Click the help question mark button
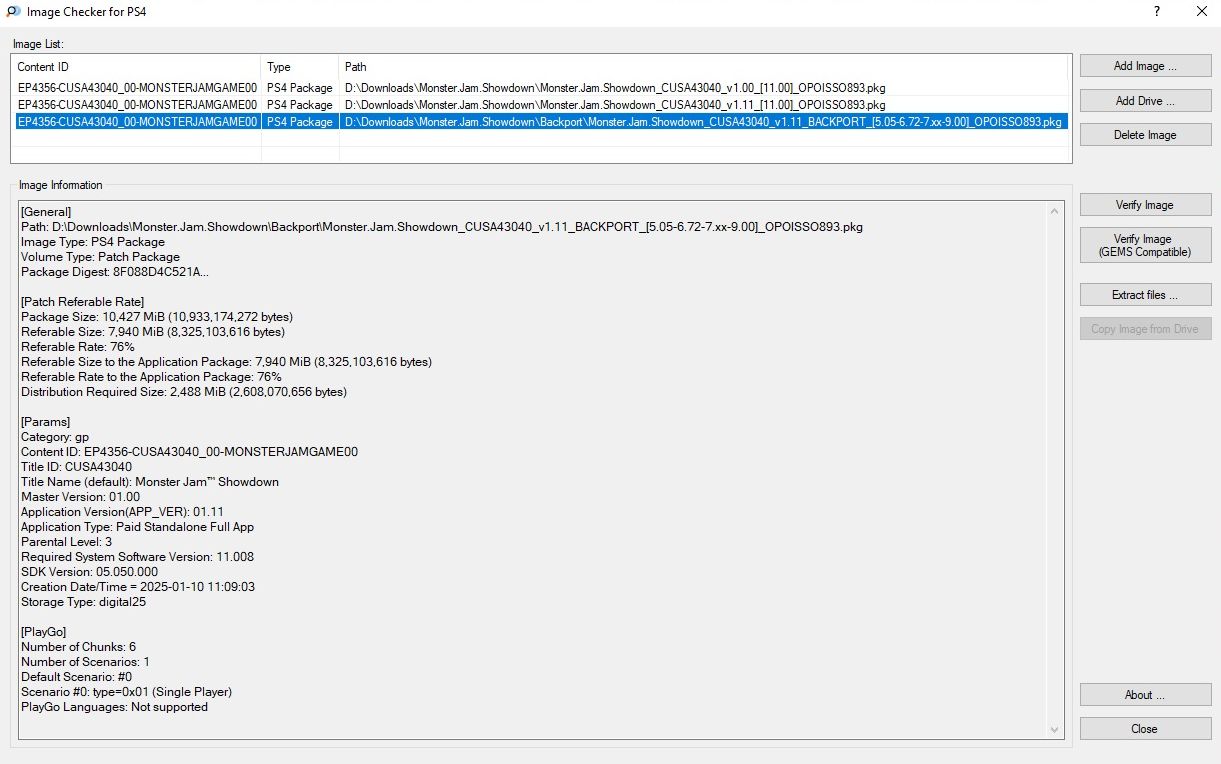 click(1157, 12)
